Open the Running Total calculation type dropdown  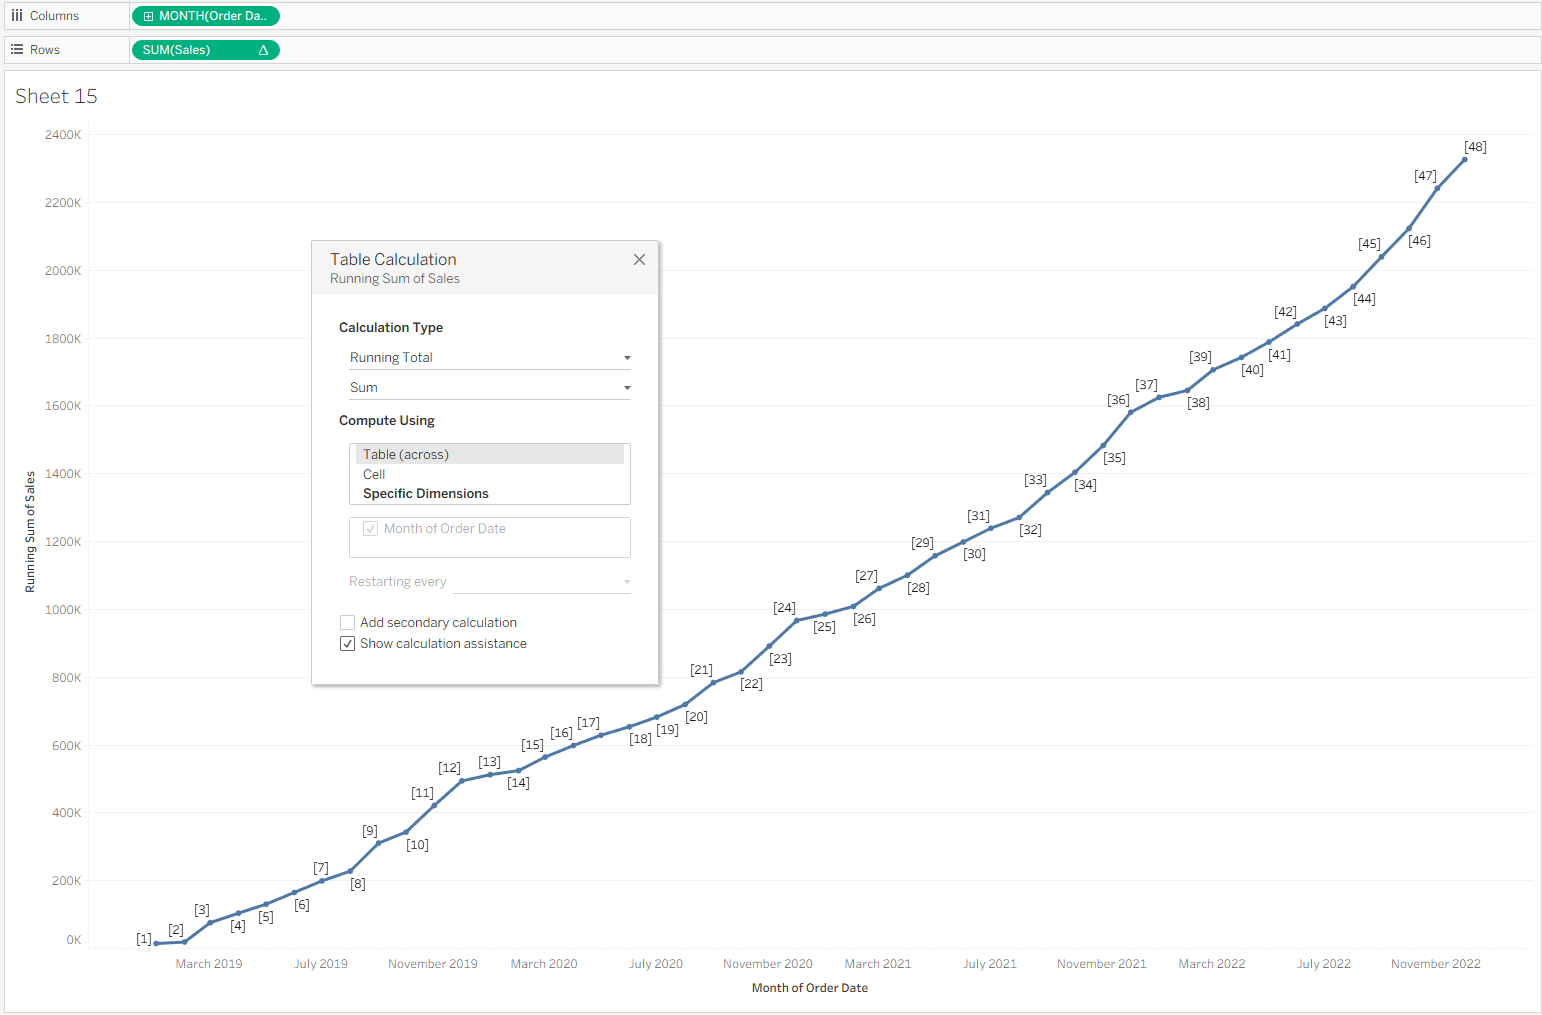point(489,358)
